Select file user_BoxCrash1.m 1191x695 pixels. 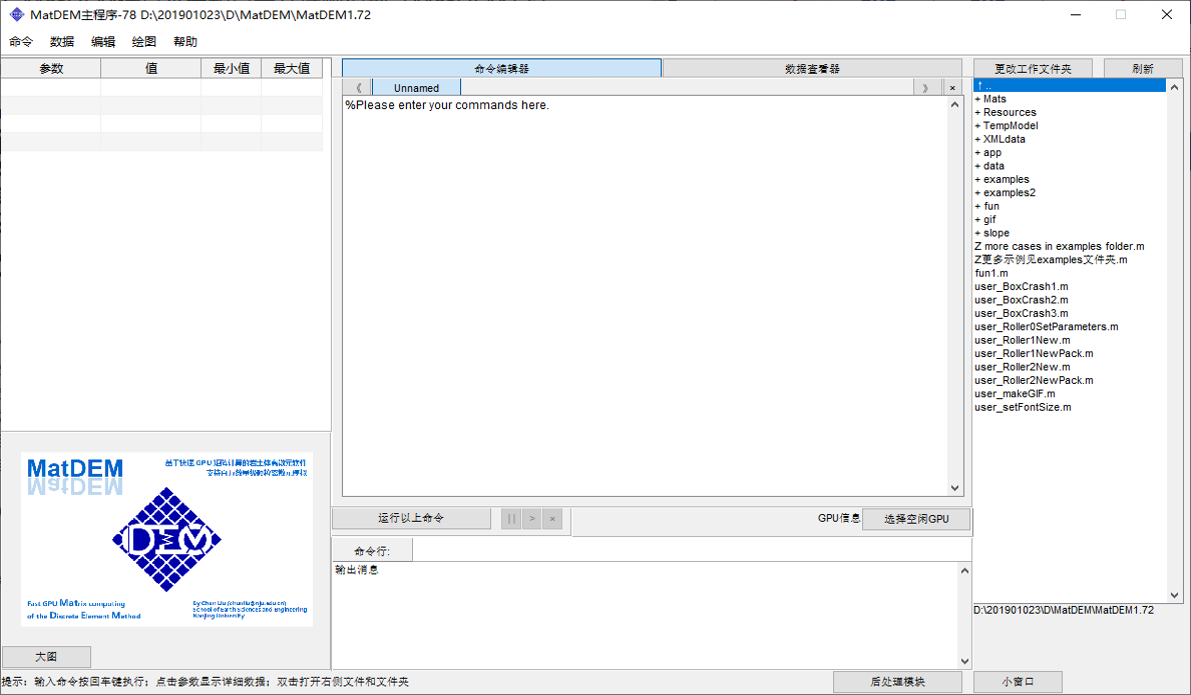pos(1069,286)
